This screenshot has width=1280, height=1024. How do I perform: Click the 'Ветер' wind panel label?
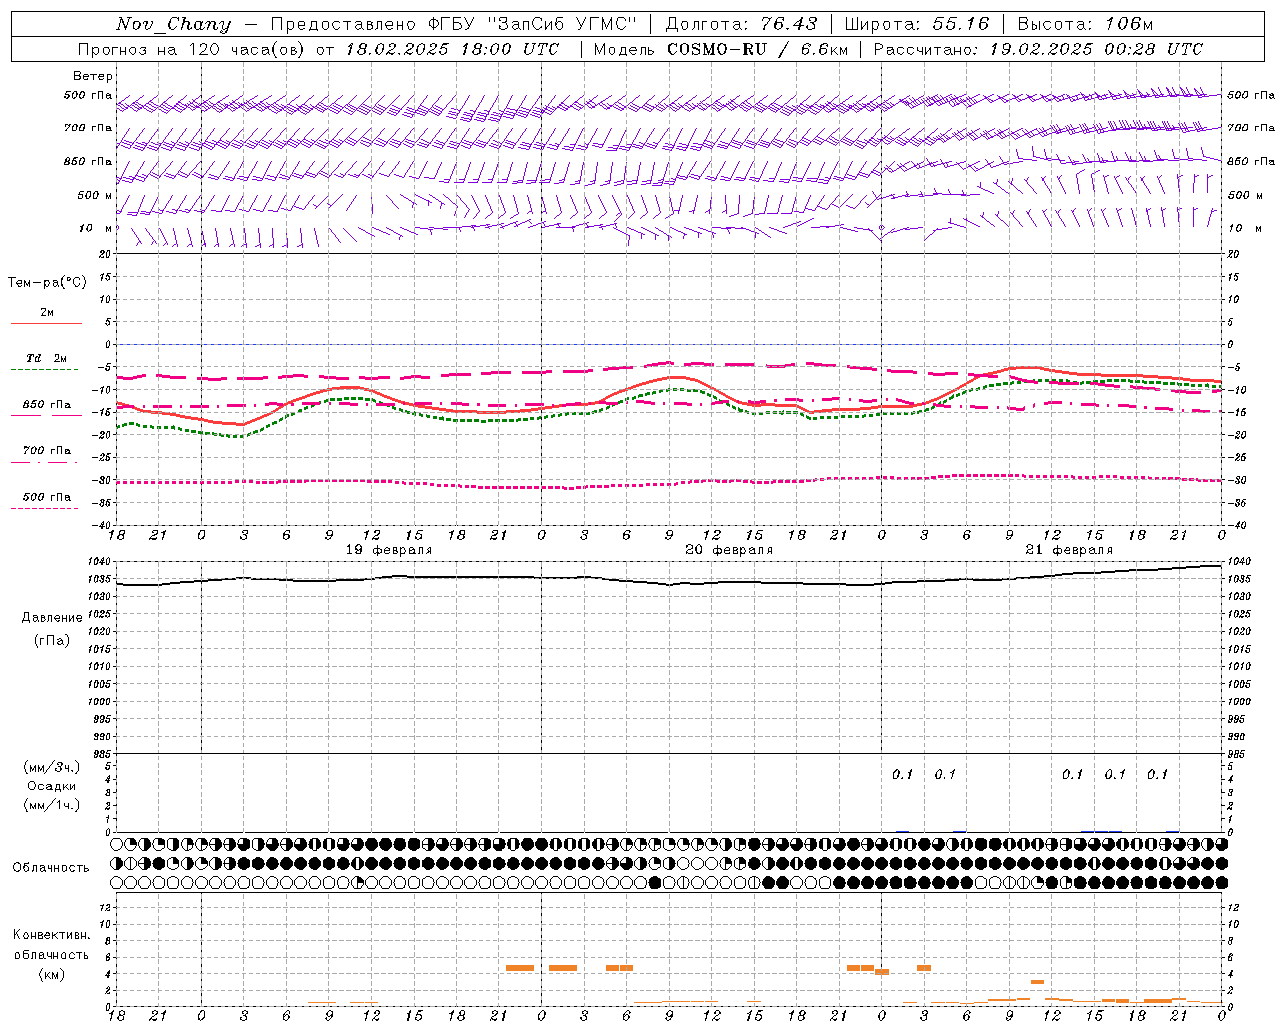pos(93,76)
